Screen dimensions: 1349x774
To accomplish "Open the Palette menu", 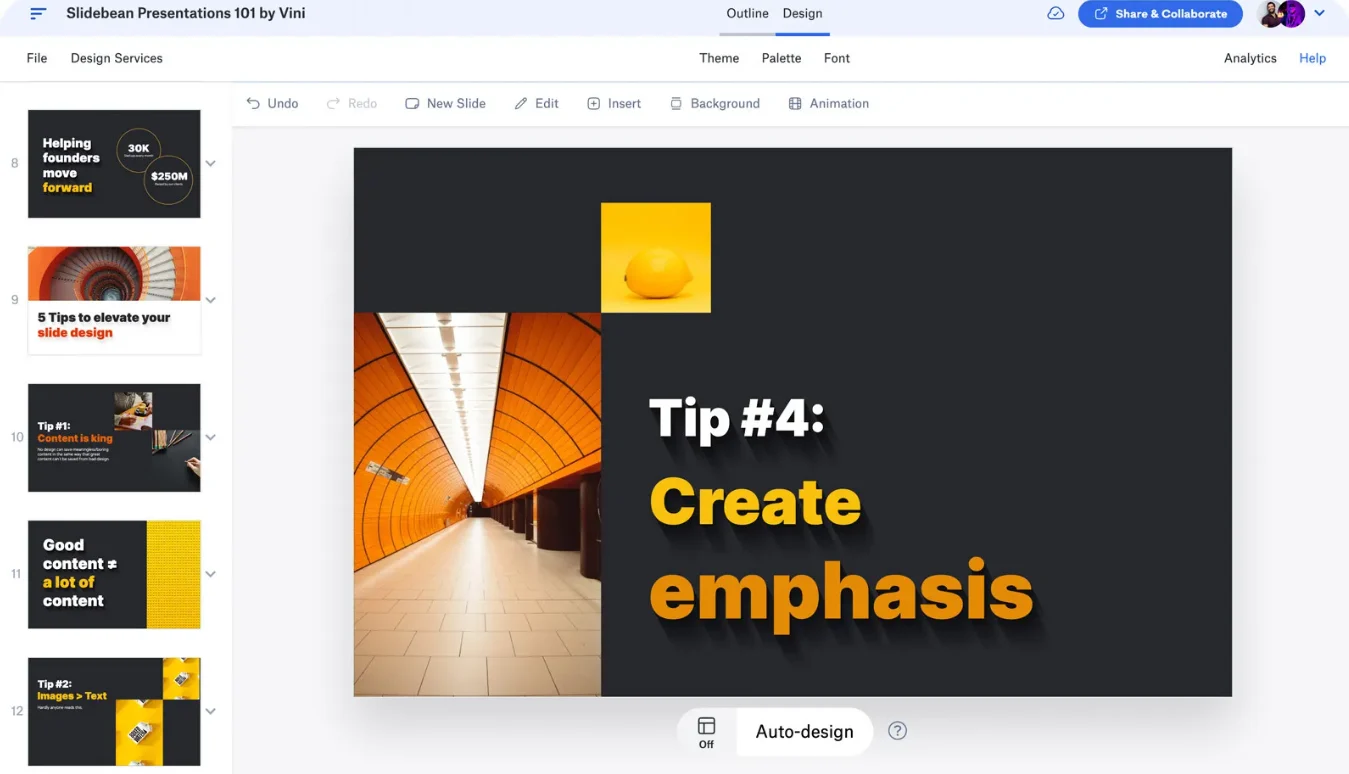I will click(x=781, y=58).
